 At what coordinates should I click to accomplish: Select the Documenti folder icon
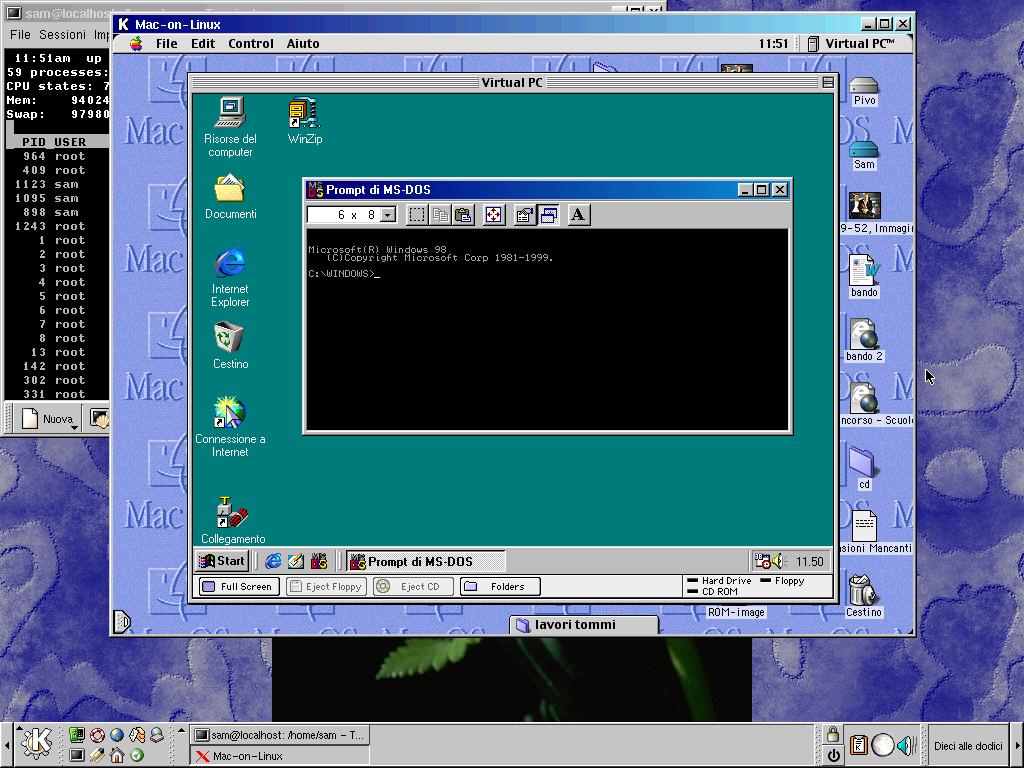[230, 196]
